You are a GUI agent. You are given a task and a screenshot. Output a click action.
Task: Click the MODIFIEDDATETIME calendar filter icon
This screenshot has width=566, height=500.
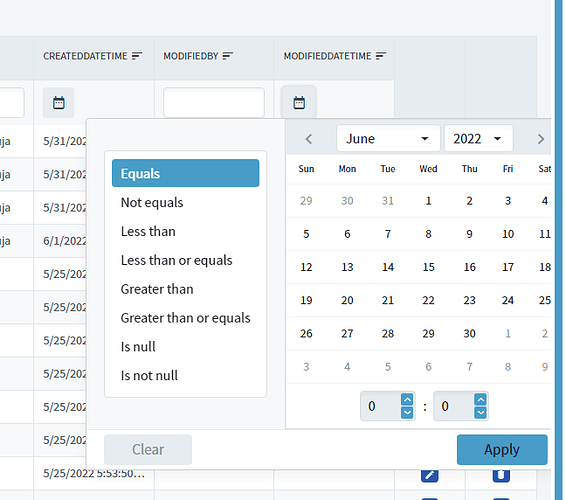(299, 103)
